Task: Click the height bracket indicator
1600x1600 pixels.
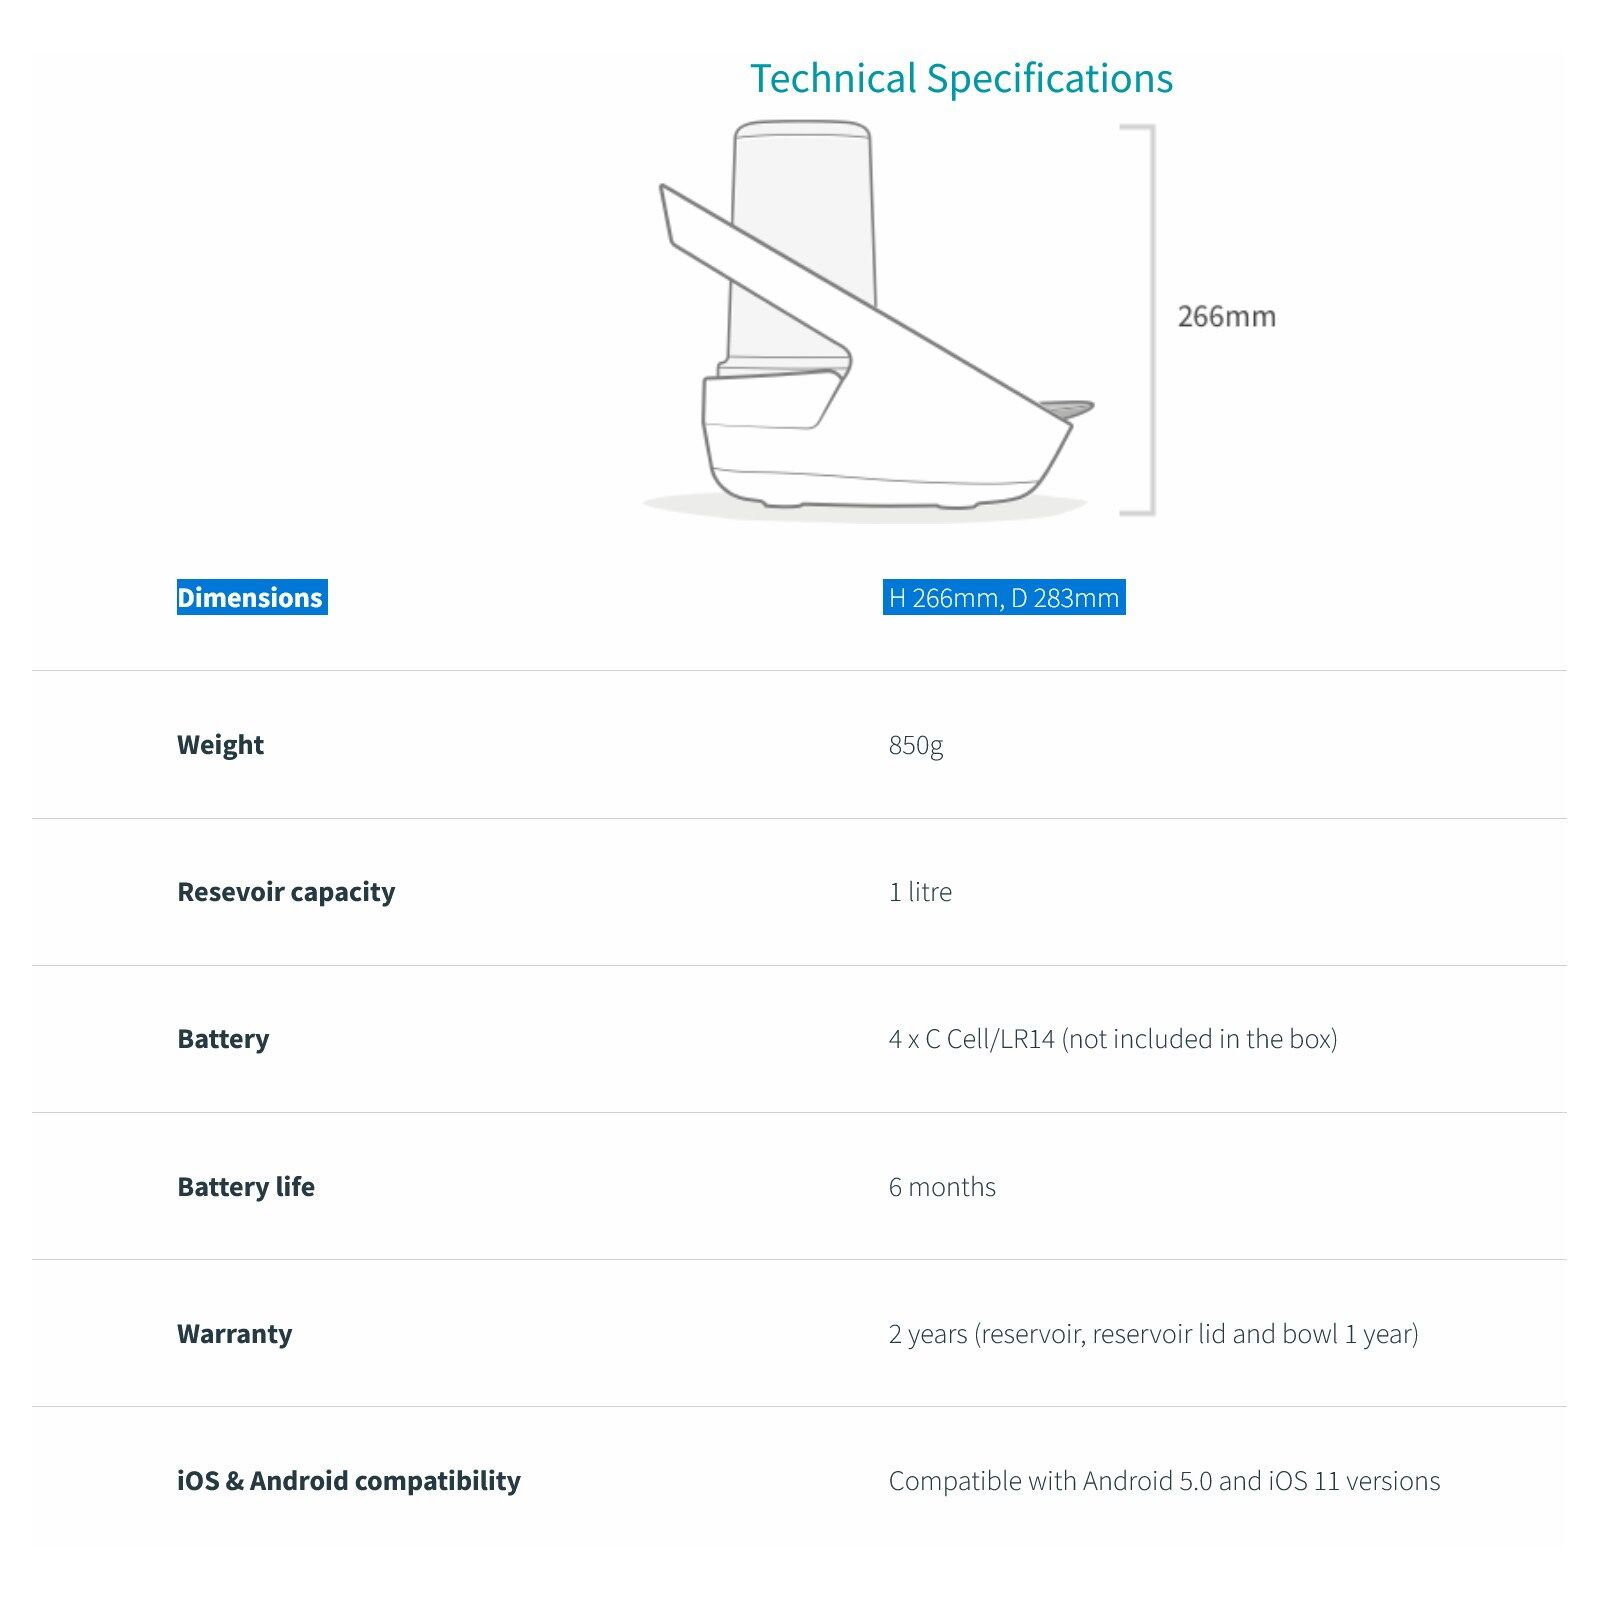Action: coord(1139,320)
